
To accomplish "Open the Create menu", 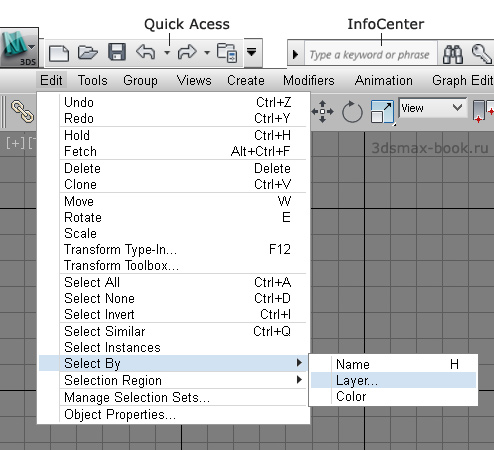I will point(246,80).
